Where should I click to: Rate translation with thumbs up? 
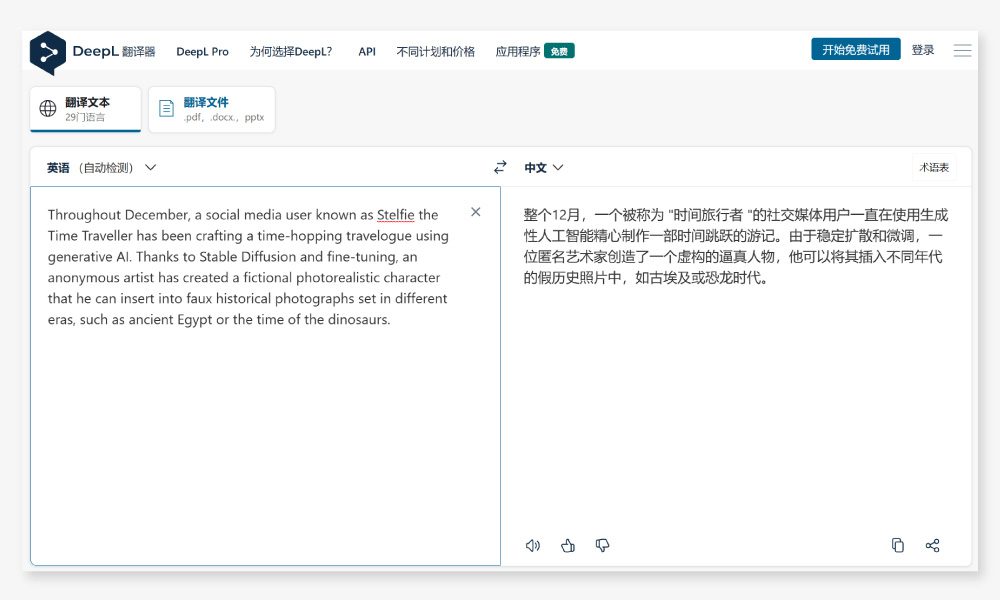pyautogui.click(x=568, y=545)
